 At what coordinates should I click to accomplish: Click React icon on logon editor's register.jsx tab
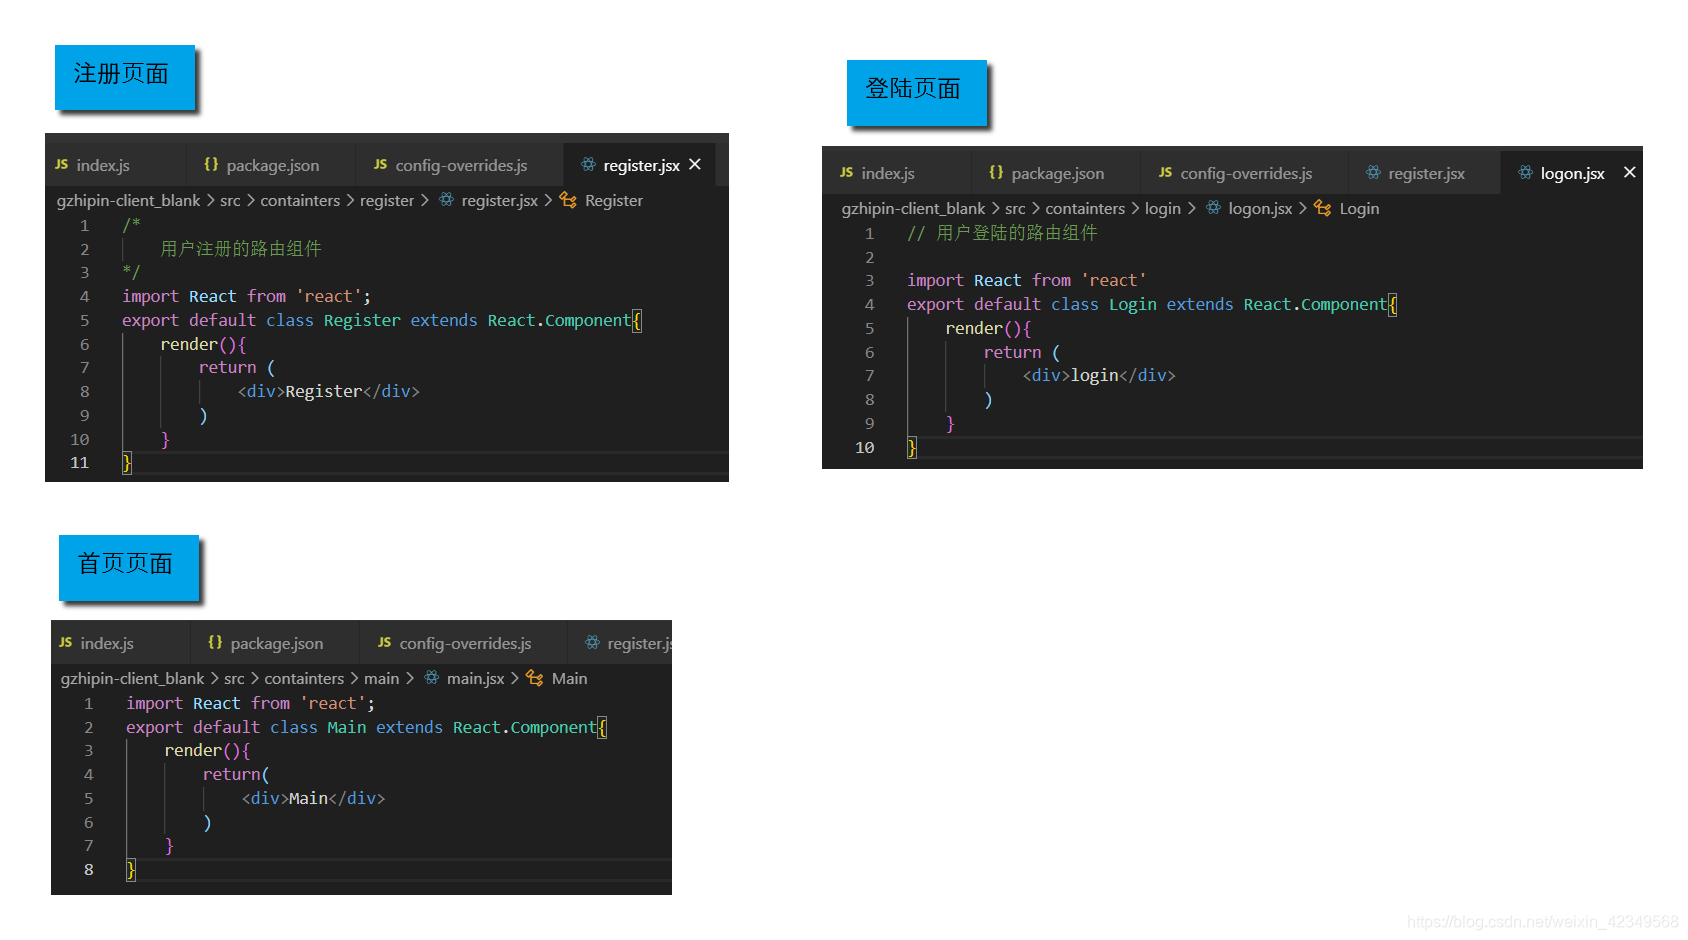click(x=1373, y=172)
